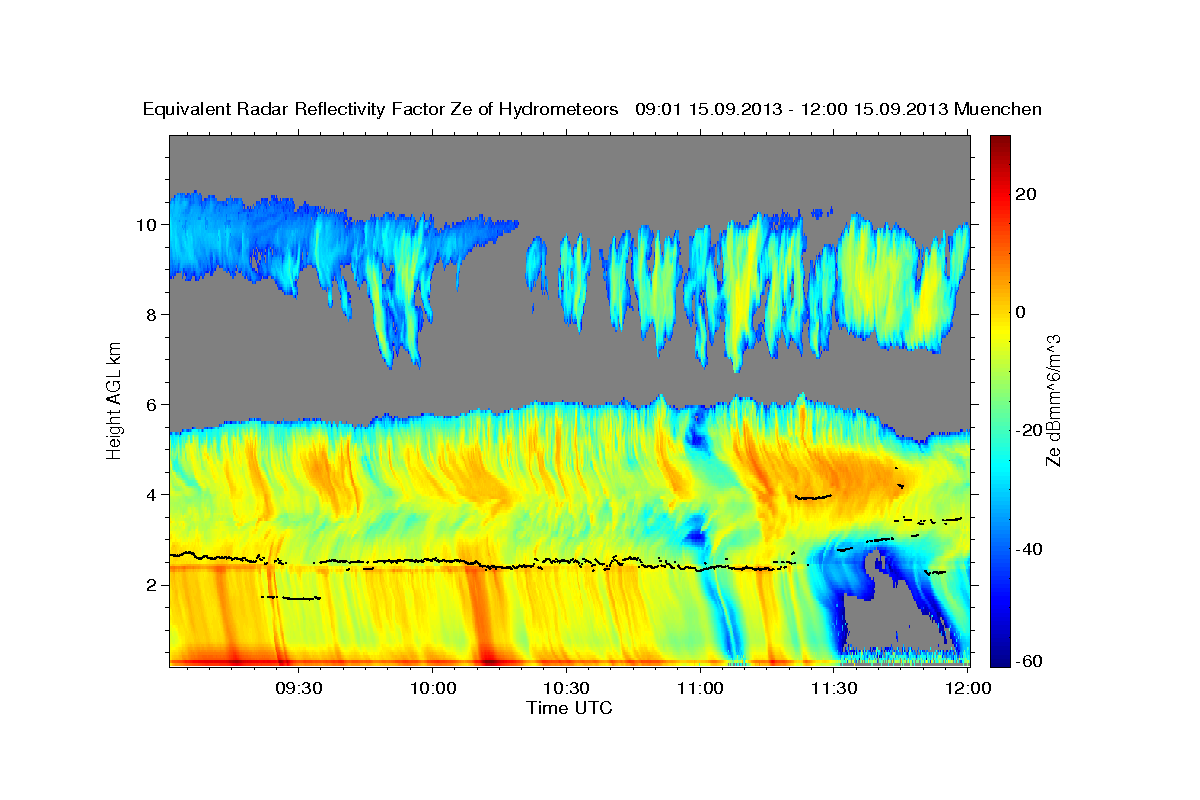
Task: Click the 'Height AGL km' axis label
Action: click(114, 399)
